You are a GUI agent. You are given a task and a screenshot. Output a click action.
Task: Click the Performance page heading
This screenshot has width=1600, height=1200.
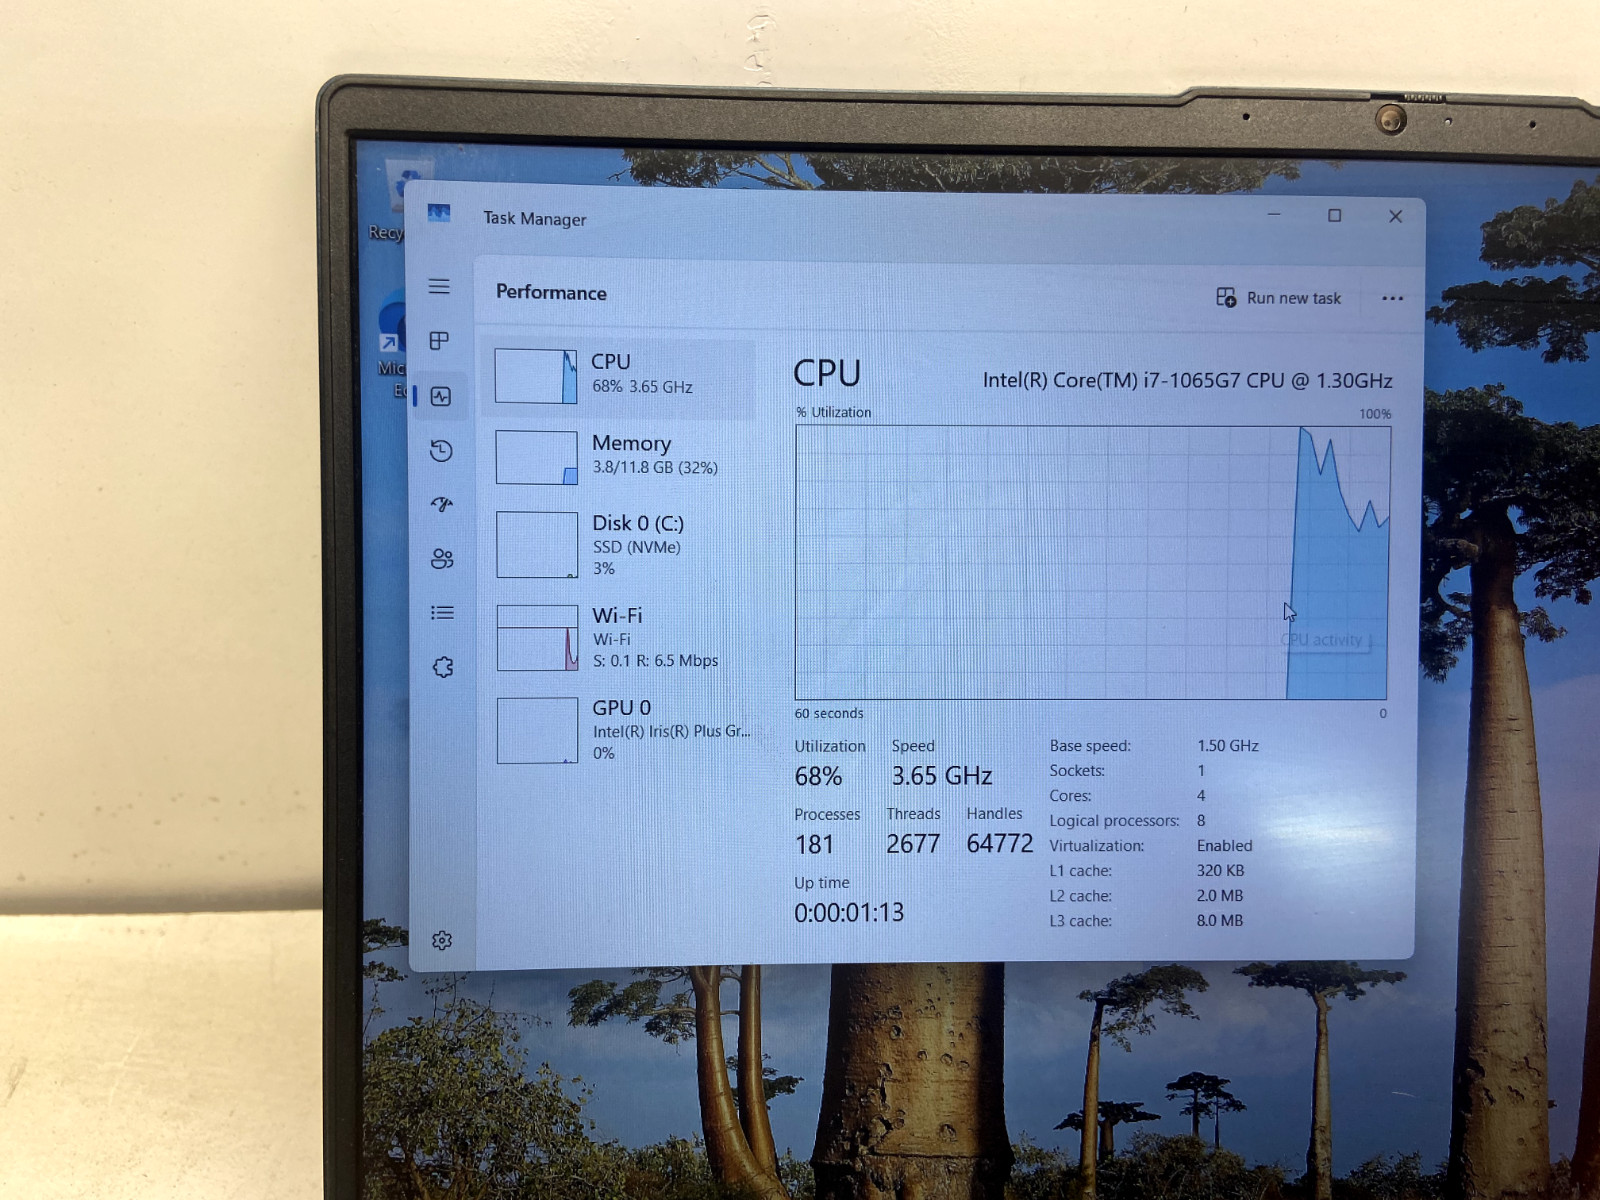[x=551, y=292]
